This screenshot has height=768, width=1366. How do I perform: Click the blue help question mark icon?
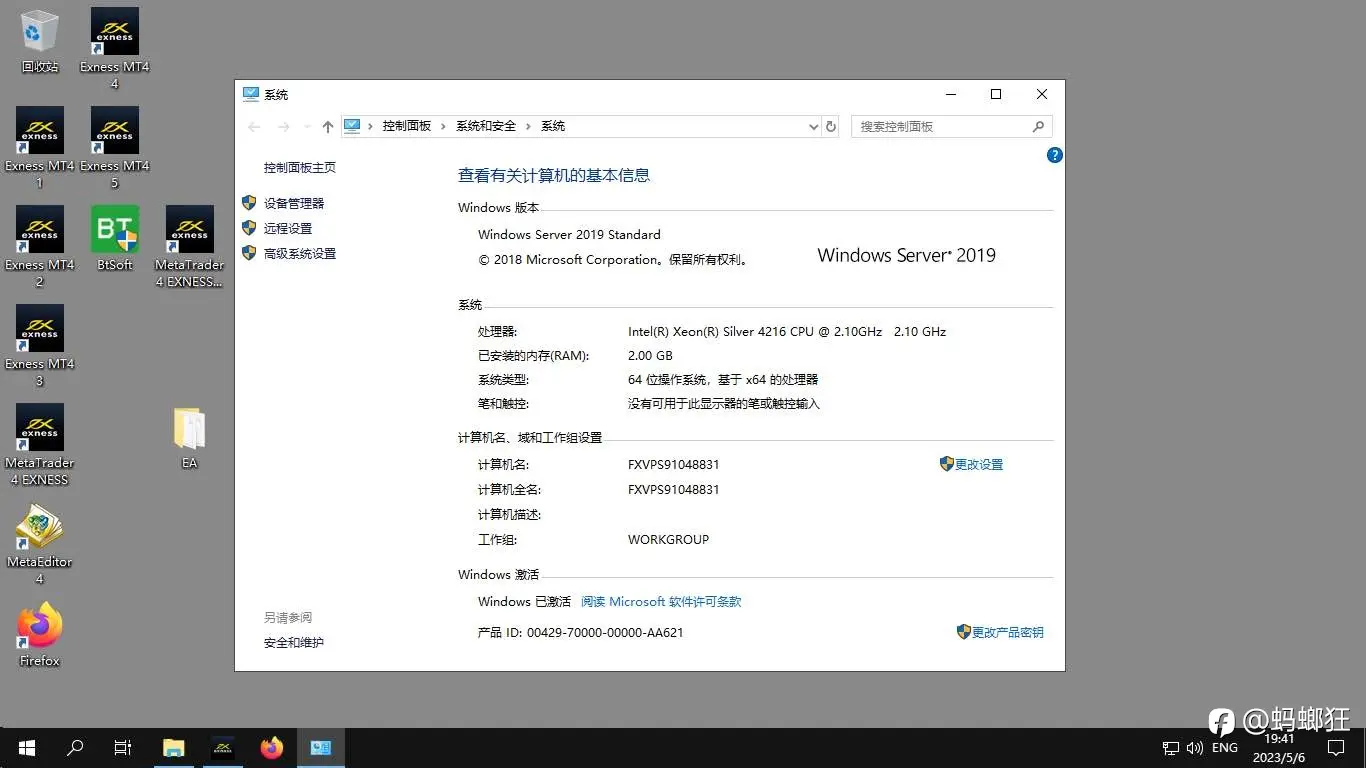click(x=1054, y=155)
